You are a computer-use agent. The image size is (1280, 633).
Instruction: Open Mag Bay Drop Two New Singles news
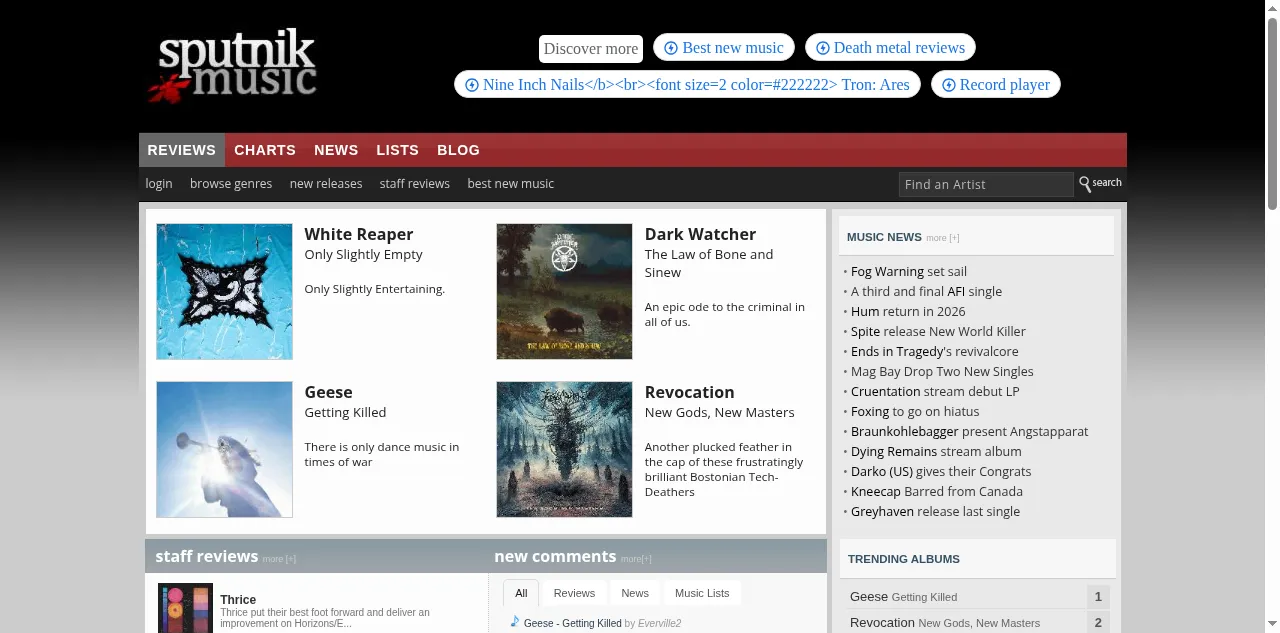(942, 371)
